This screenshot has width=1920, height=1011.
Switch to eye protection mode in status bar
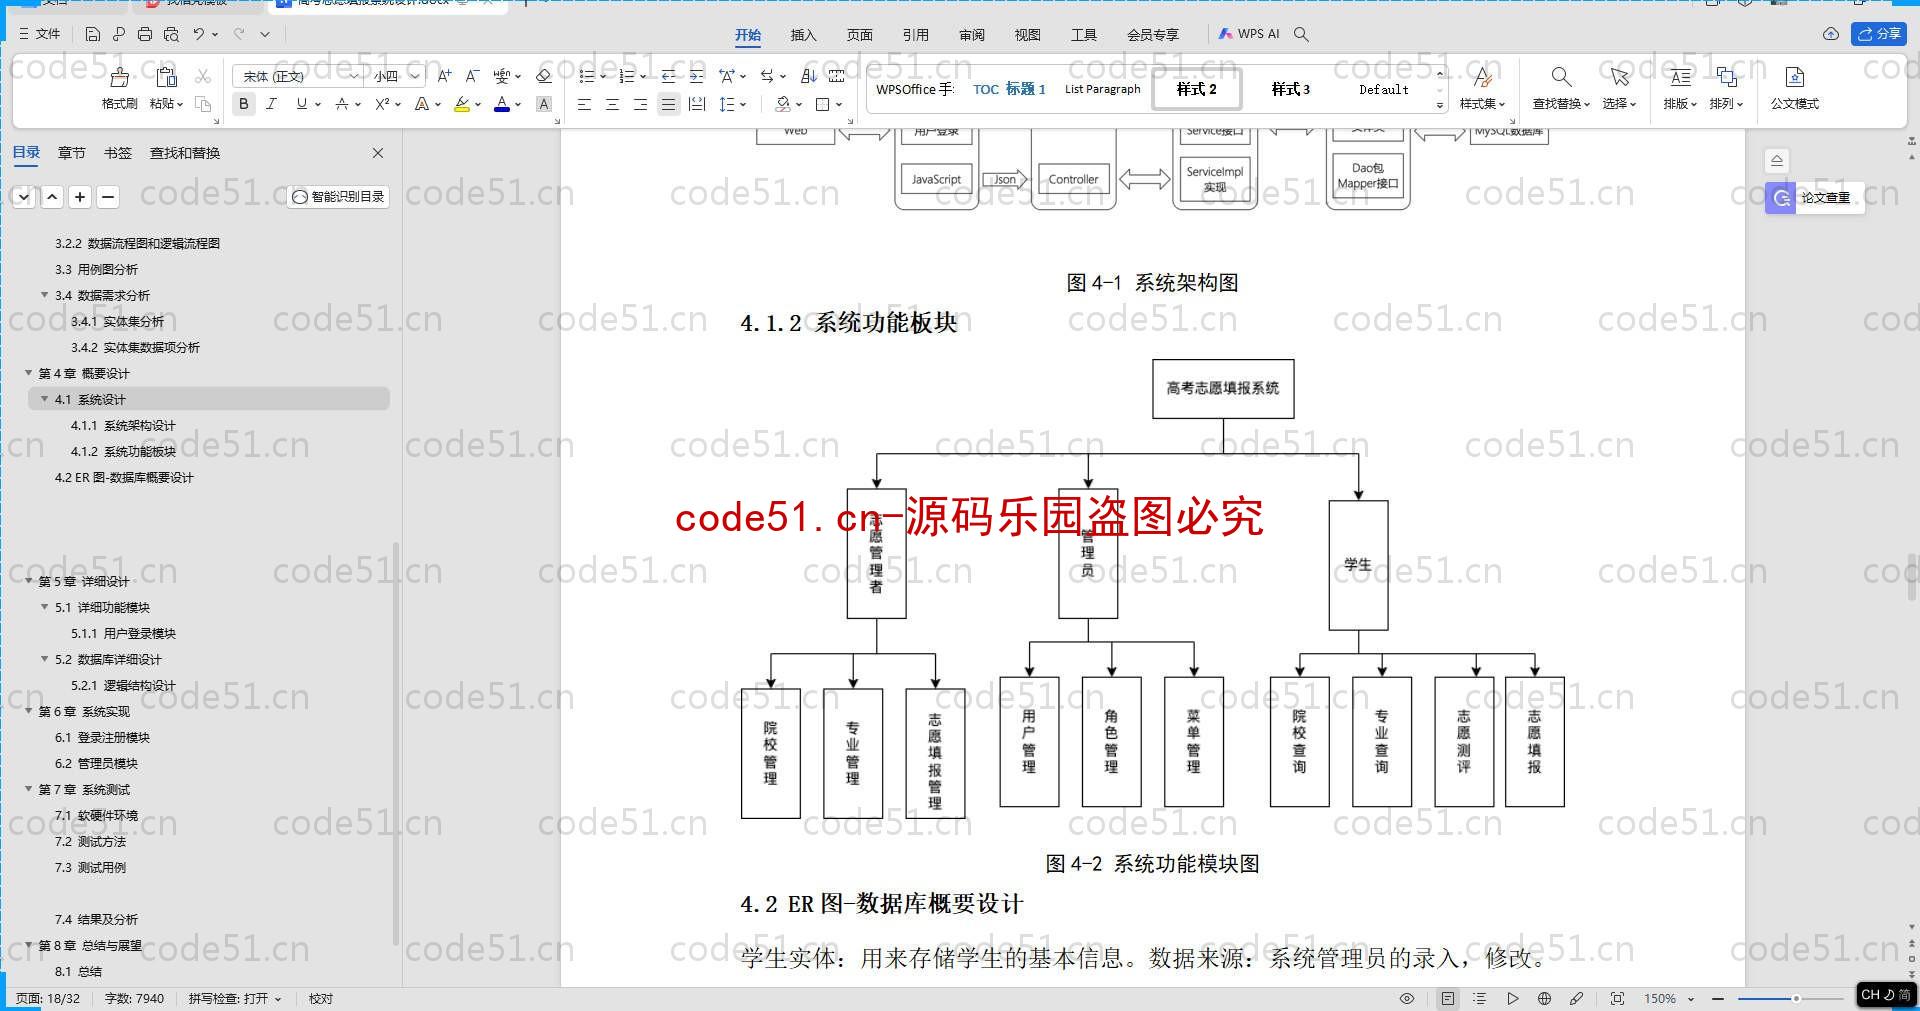pyautogui.click(x=1407, y=998)
